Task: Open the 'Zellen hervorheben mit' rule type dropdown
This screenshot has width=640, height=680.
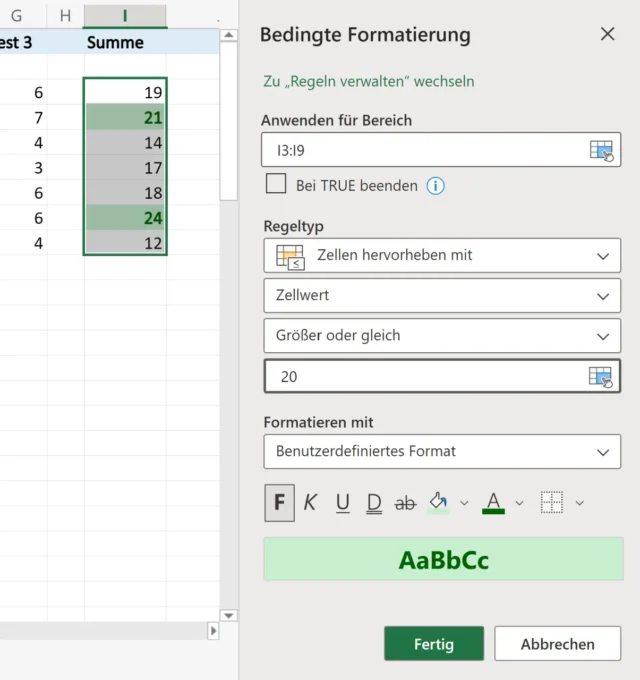Action: [x=442, y=255]
